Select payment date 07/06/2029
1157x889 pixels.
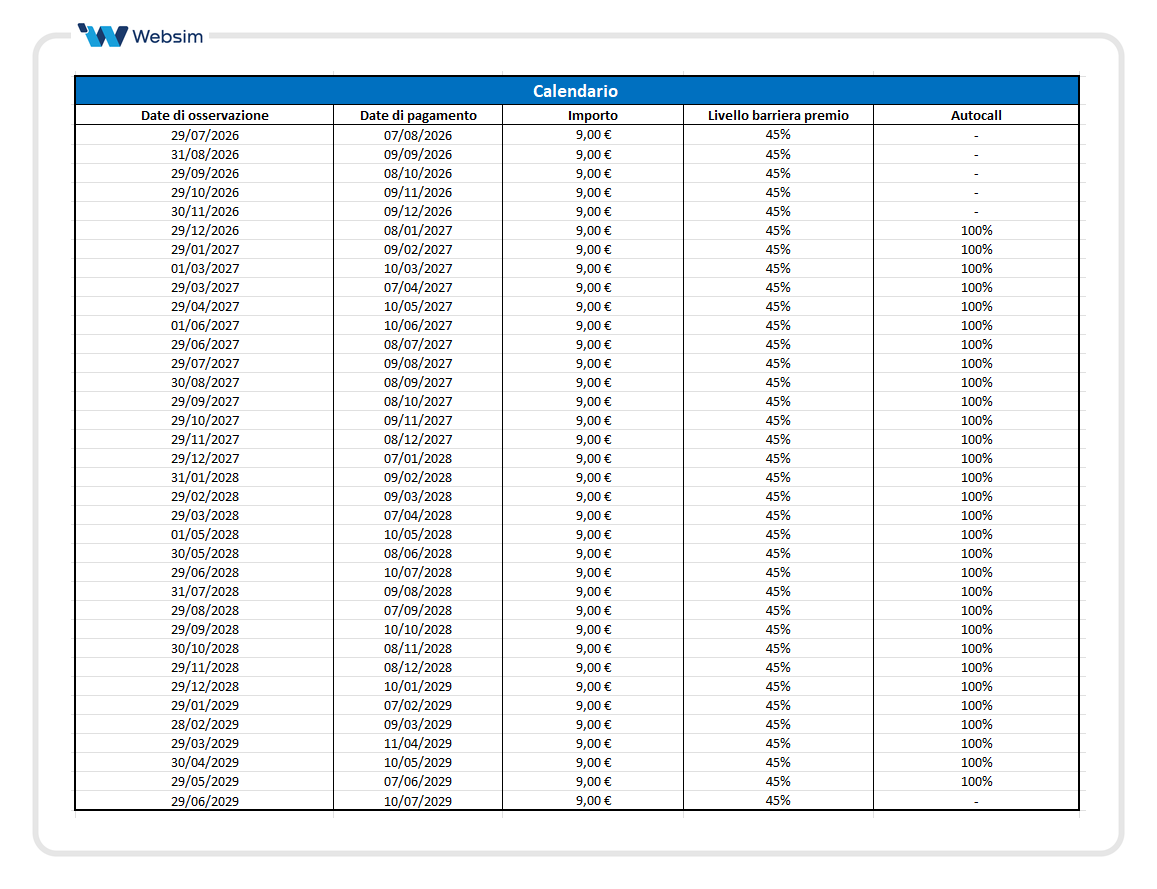tap(418, 781)
